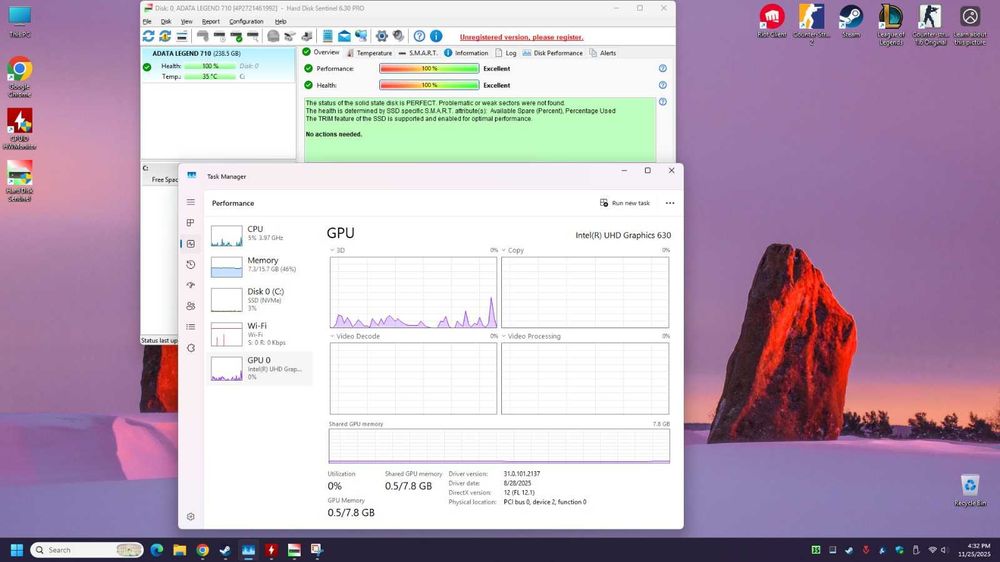Image resolution: width=1000 pixels, height=562 pixels.
Task: Switch to the Alerts tab
Action: pyautogui.click(x=603, y=53)
